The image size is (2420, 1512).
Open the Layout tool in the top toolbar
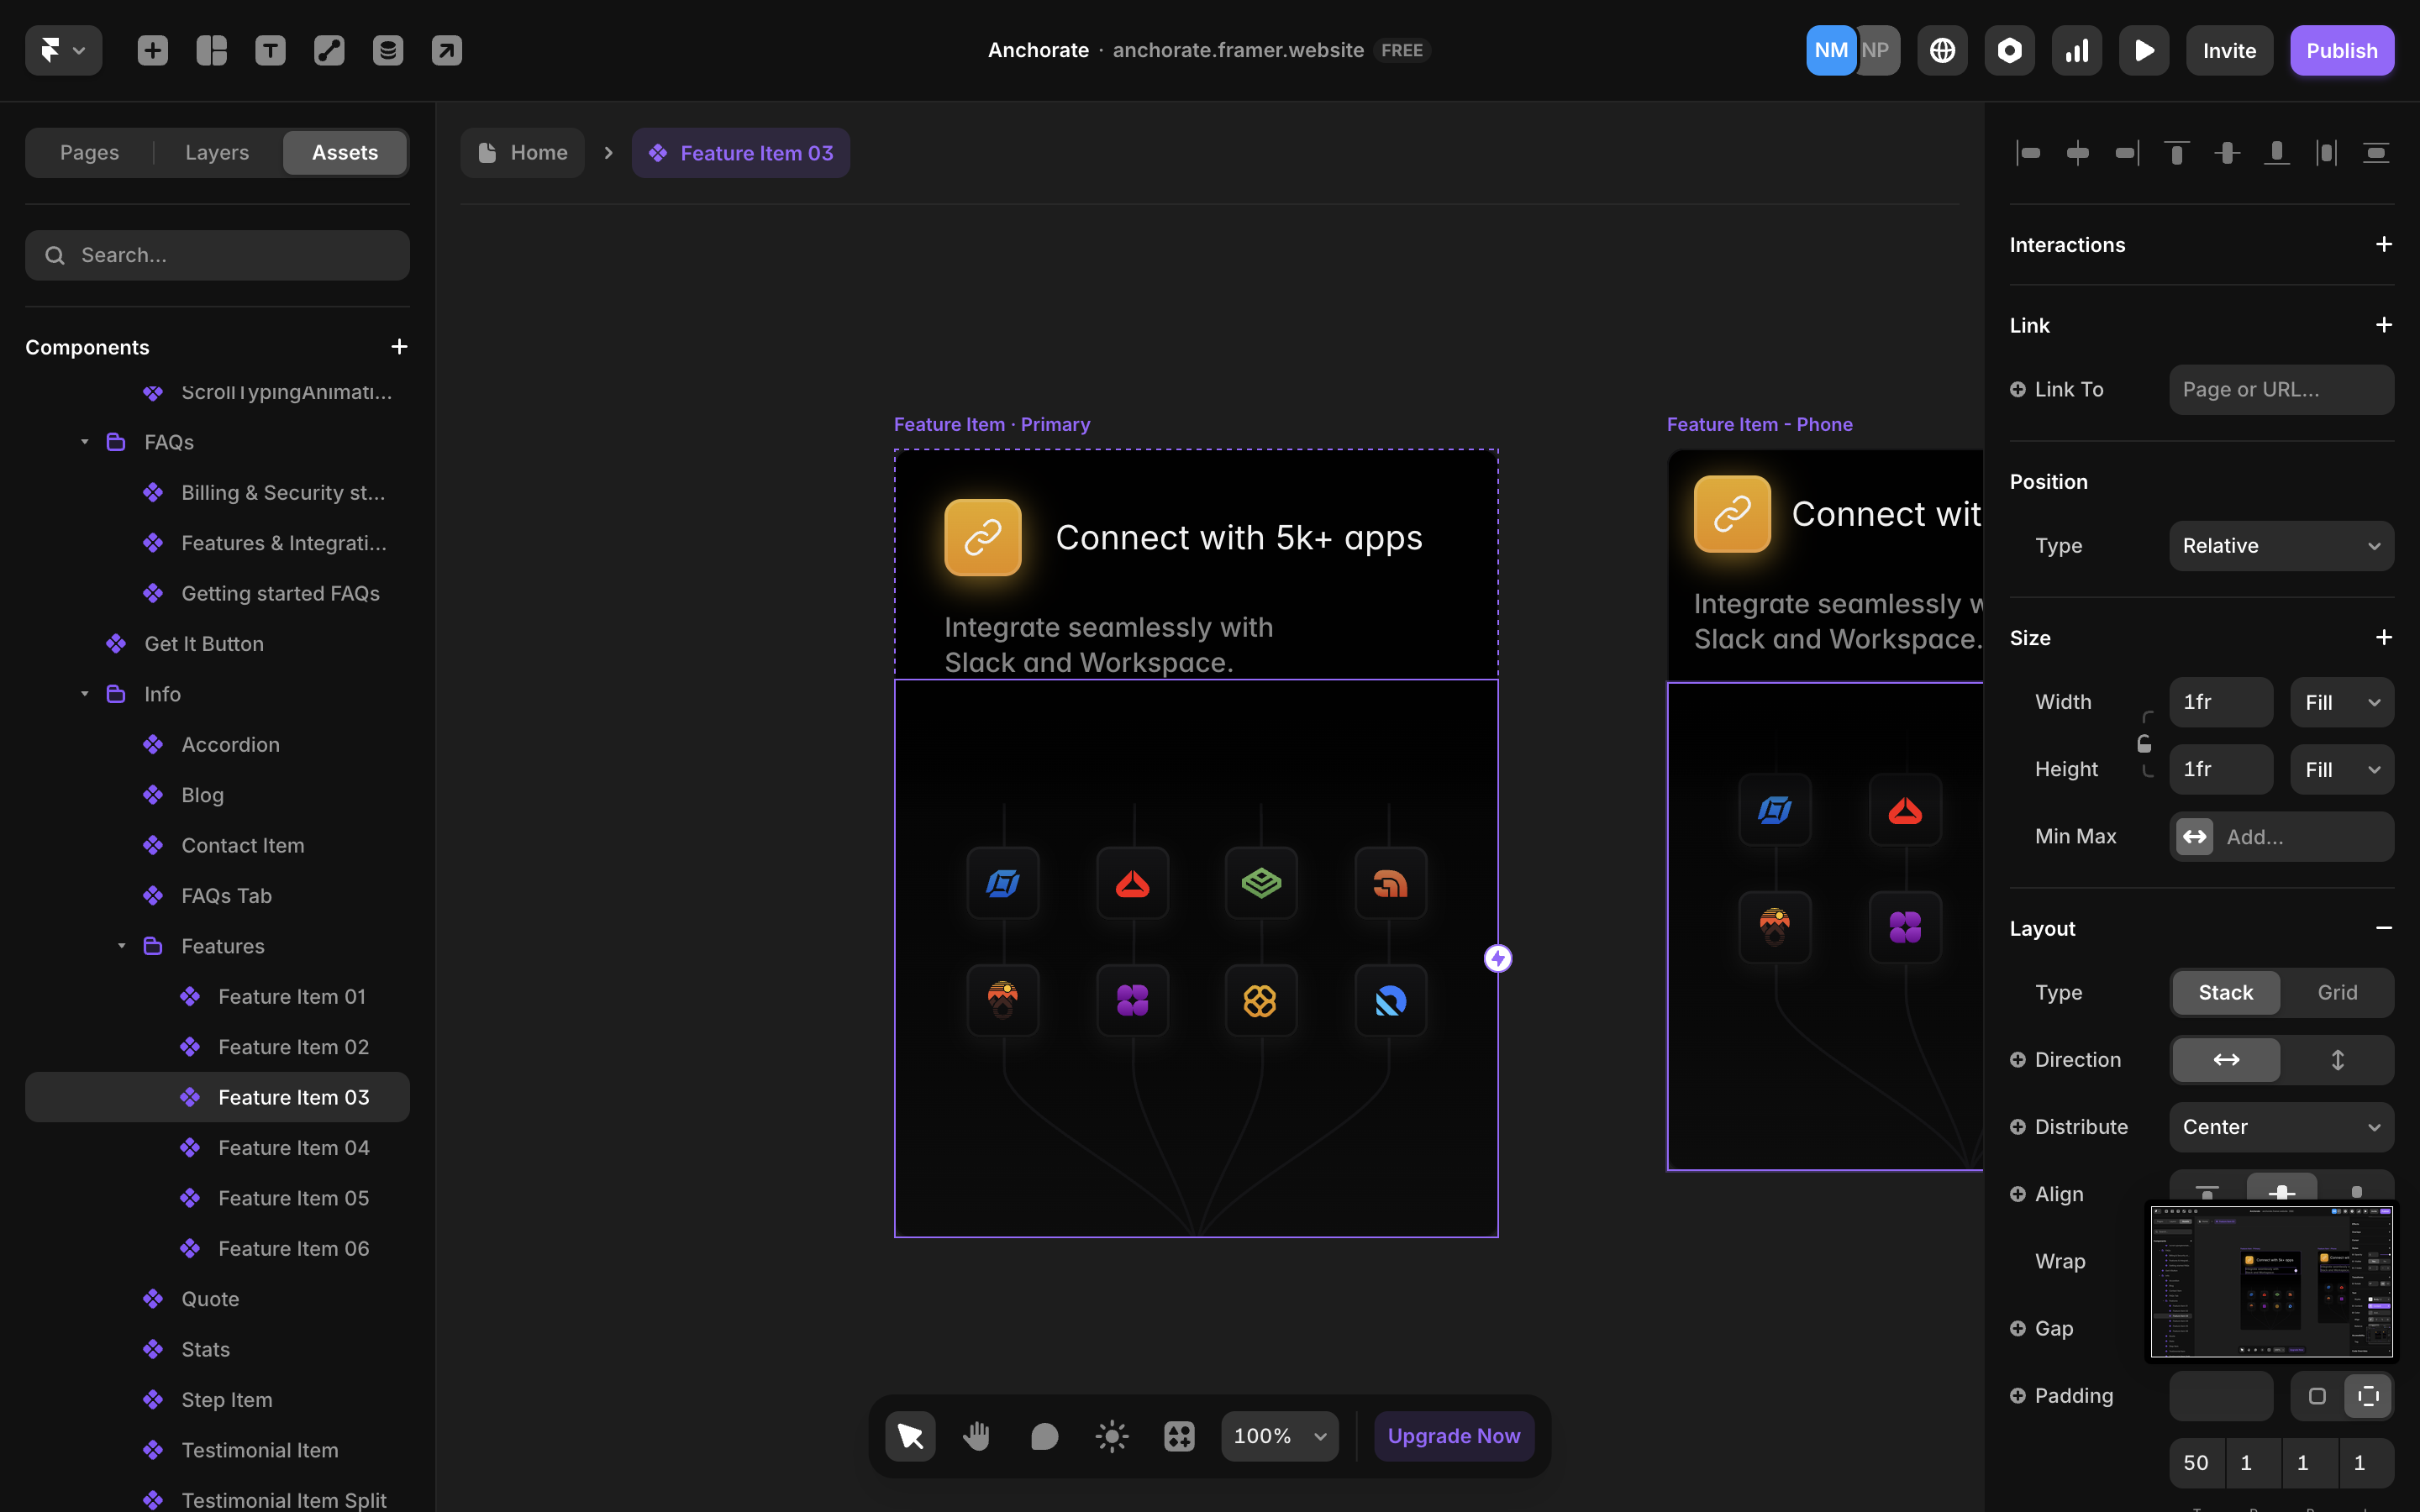tap(211, 50)
